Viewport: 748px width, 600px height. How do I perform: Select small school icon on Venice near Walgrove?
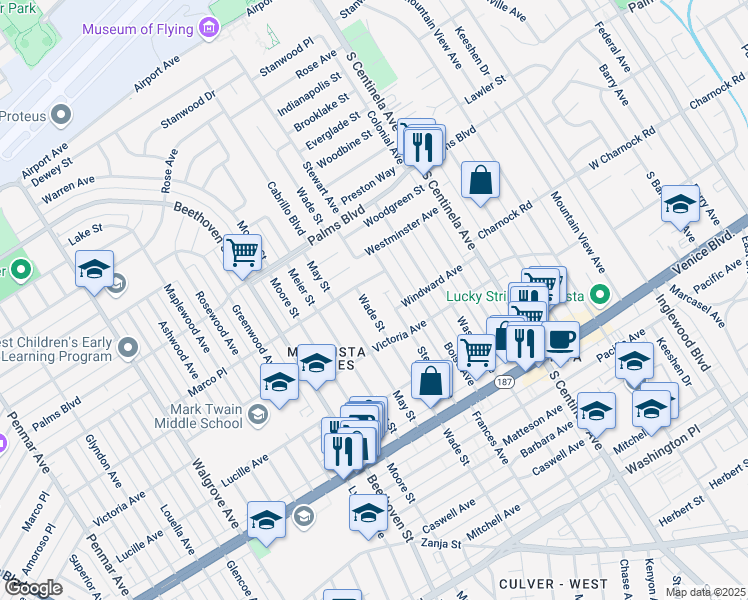tap(304, 517)
